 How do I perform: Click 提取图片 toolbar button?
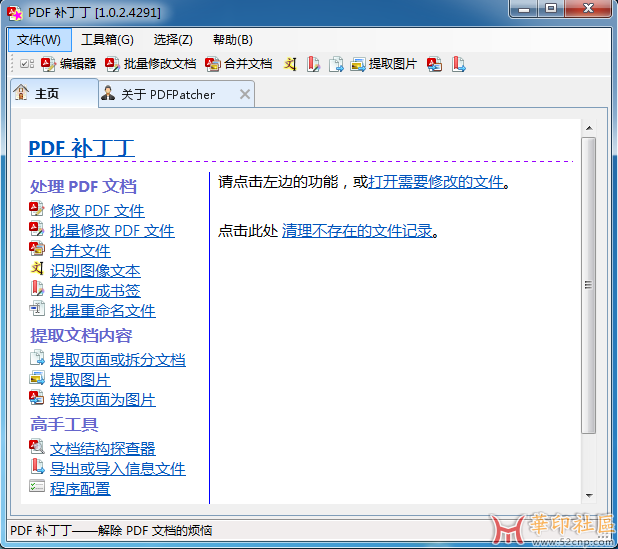(x=384, y=63)
